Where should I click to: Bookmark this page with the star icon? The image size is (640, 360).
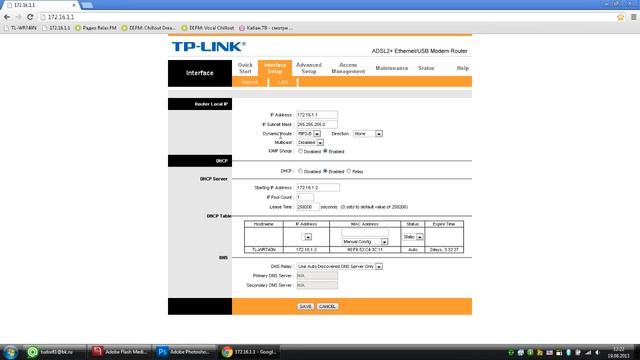pyautogui.click(x=620, y=17)
